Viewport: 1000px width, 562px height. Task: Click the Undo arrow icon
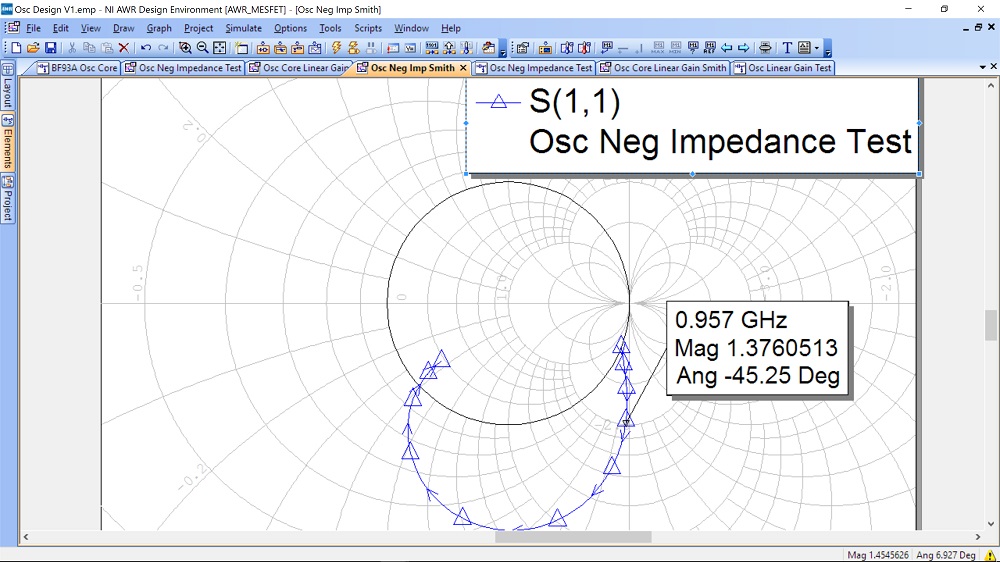point(146,47)
